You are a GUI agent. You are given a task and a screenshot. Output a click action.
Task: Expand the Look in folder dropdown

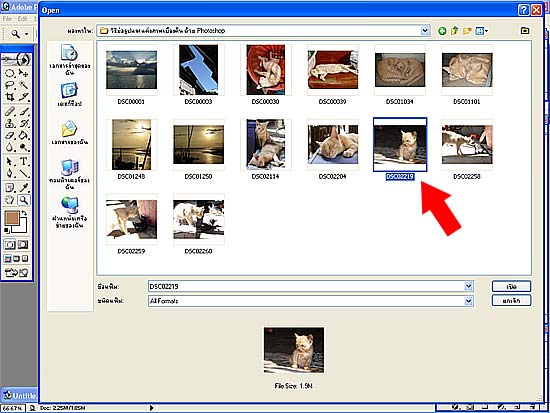pos(425,31)
